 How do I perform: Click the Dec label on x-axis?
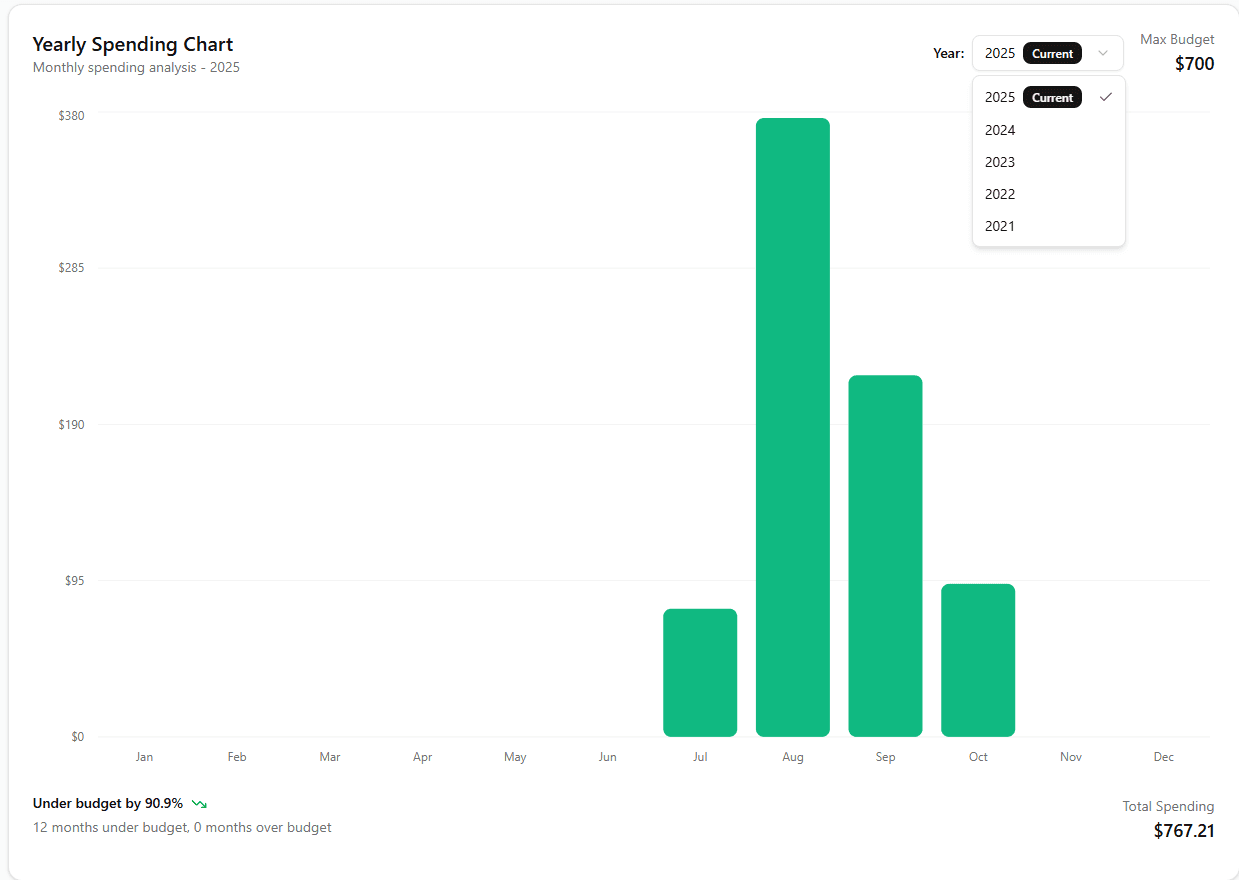(x=1163, y=757)
